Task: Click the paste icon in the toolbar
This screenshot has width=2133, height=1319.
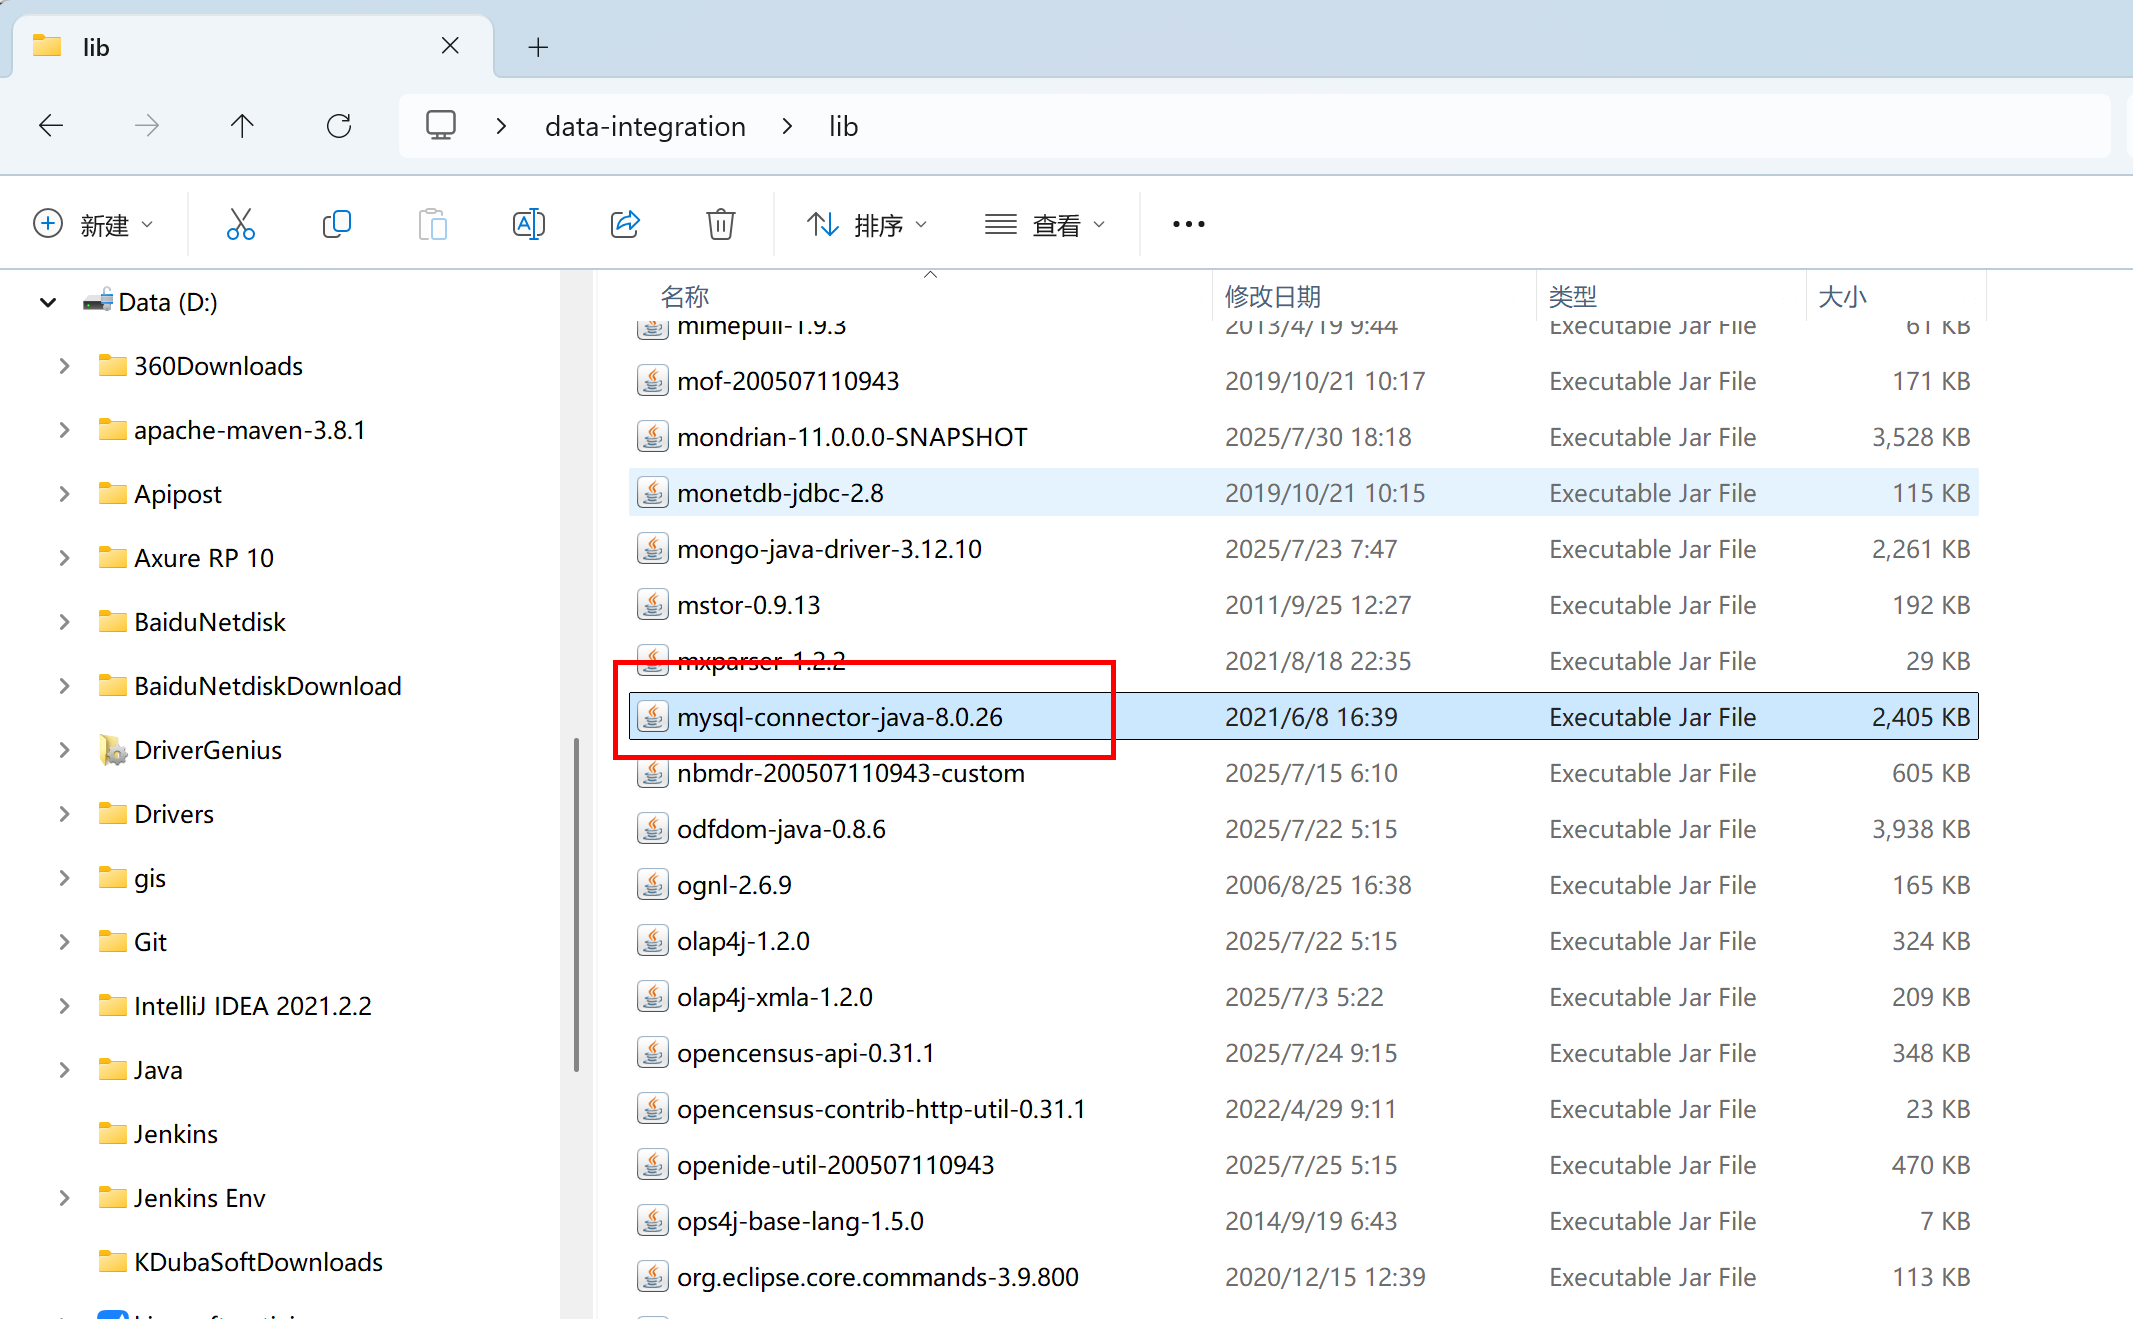Action: click(432, 223)
